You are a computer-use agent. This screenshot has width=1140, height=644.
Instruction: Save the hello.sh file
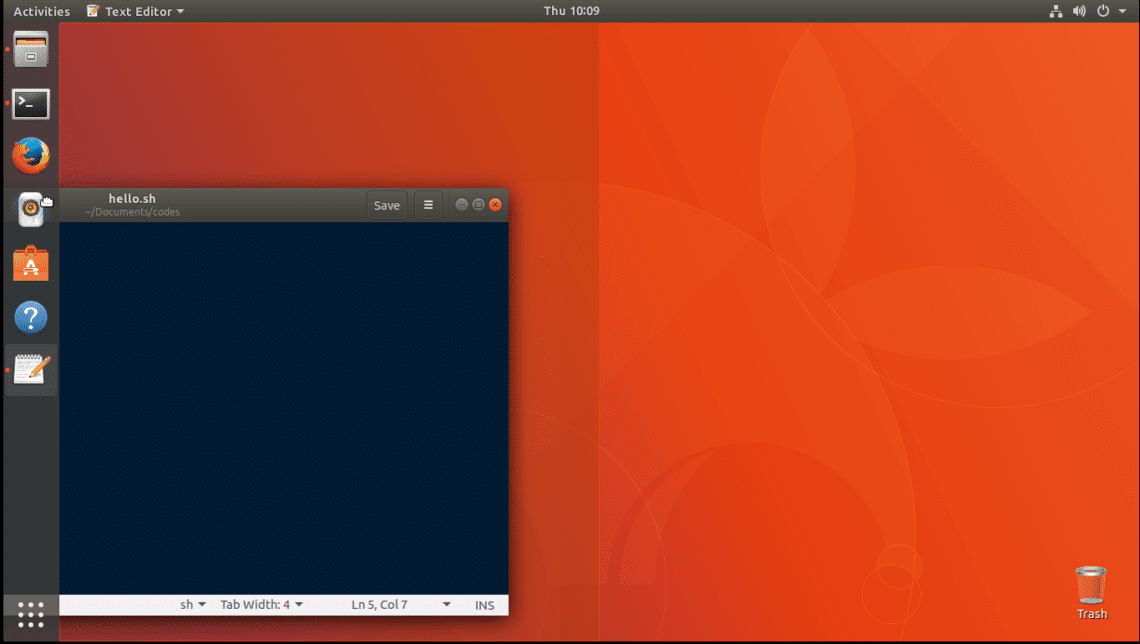386,204
